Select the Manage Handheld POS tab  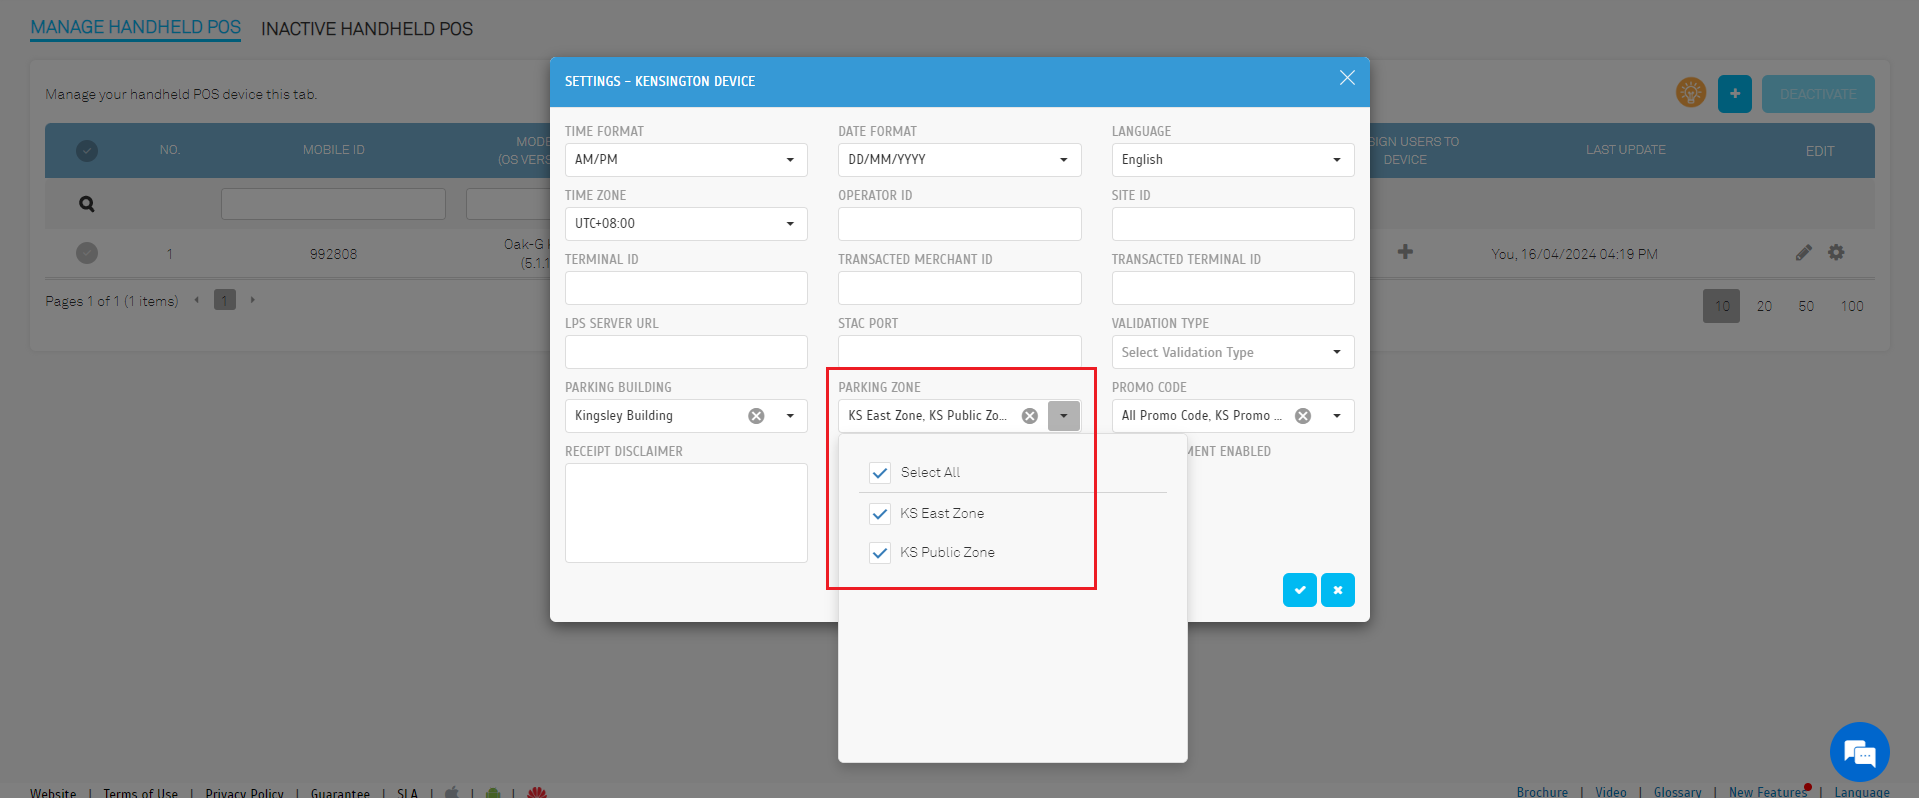135,27
